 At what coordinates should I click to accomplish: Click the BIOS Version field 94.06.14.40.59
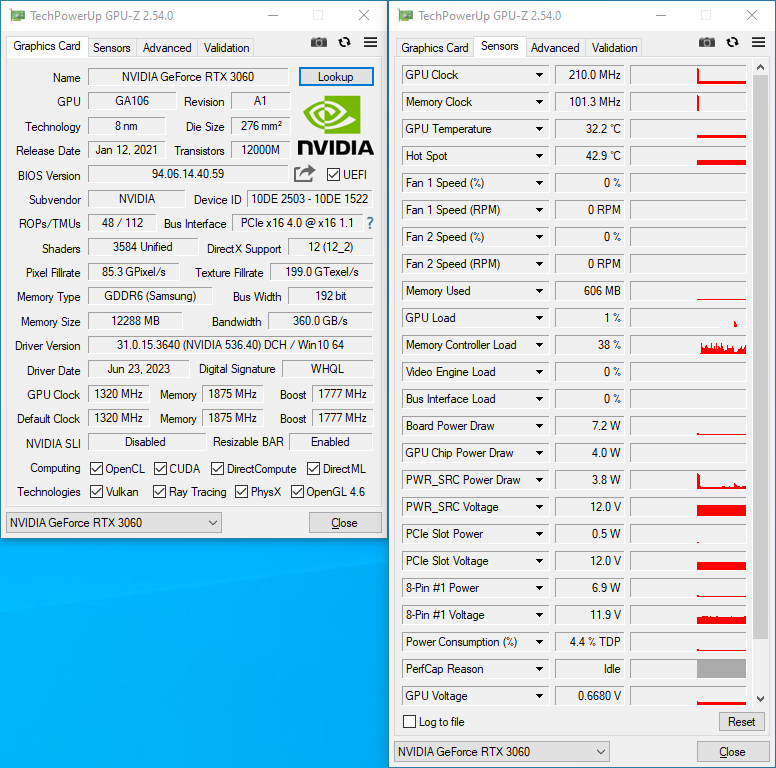point(188,174)
